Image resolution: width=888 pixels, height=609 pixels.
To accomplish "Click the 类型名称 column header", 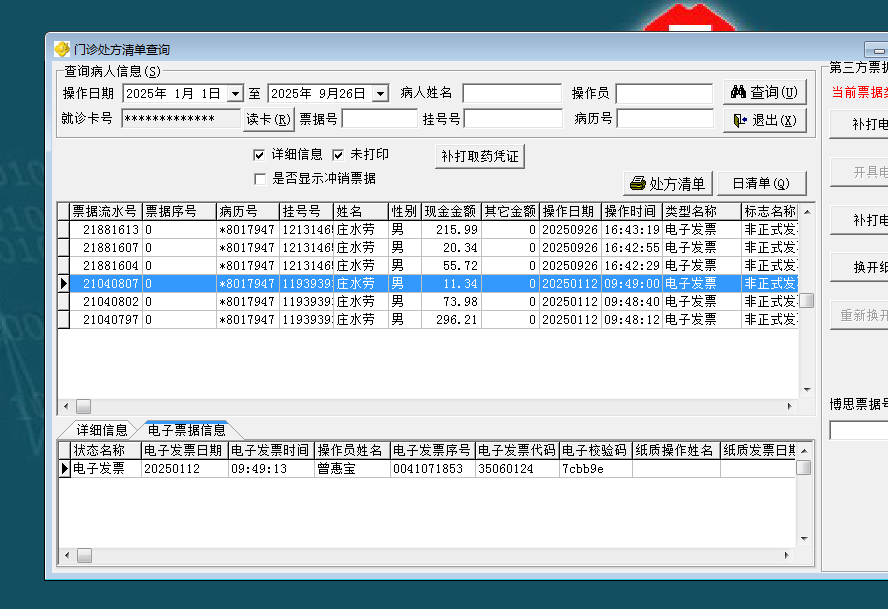I will pos(702,211).
